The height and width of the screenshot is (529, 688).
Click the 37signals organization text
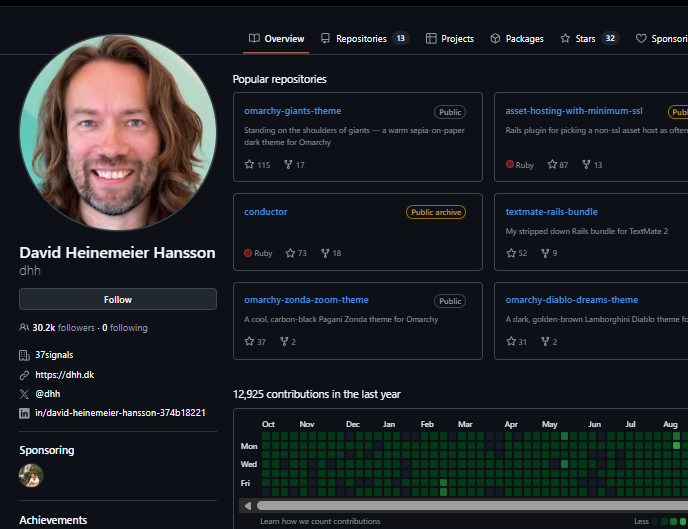(x=54, y=355)
